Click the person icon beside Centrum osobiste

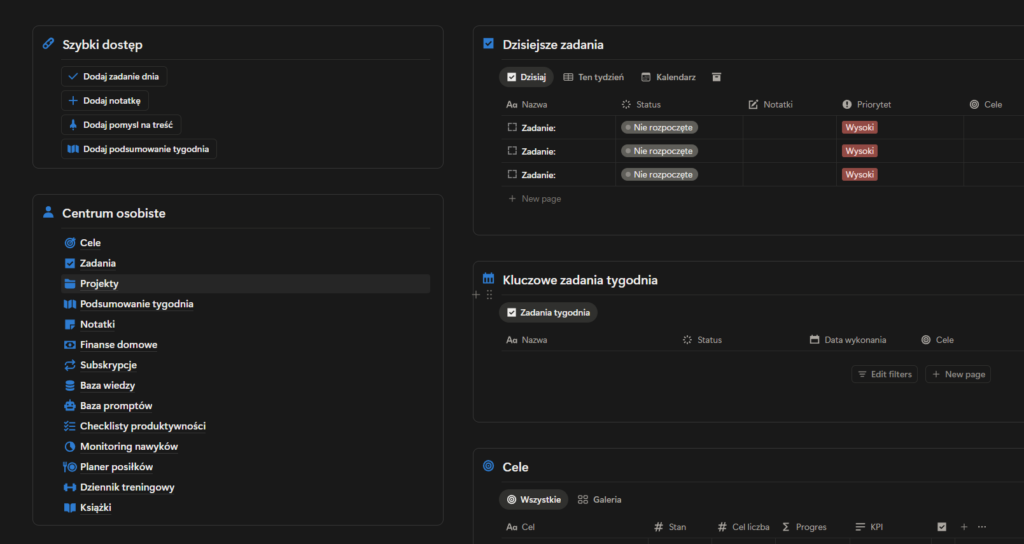pos(48,212)
